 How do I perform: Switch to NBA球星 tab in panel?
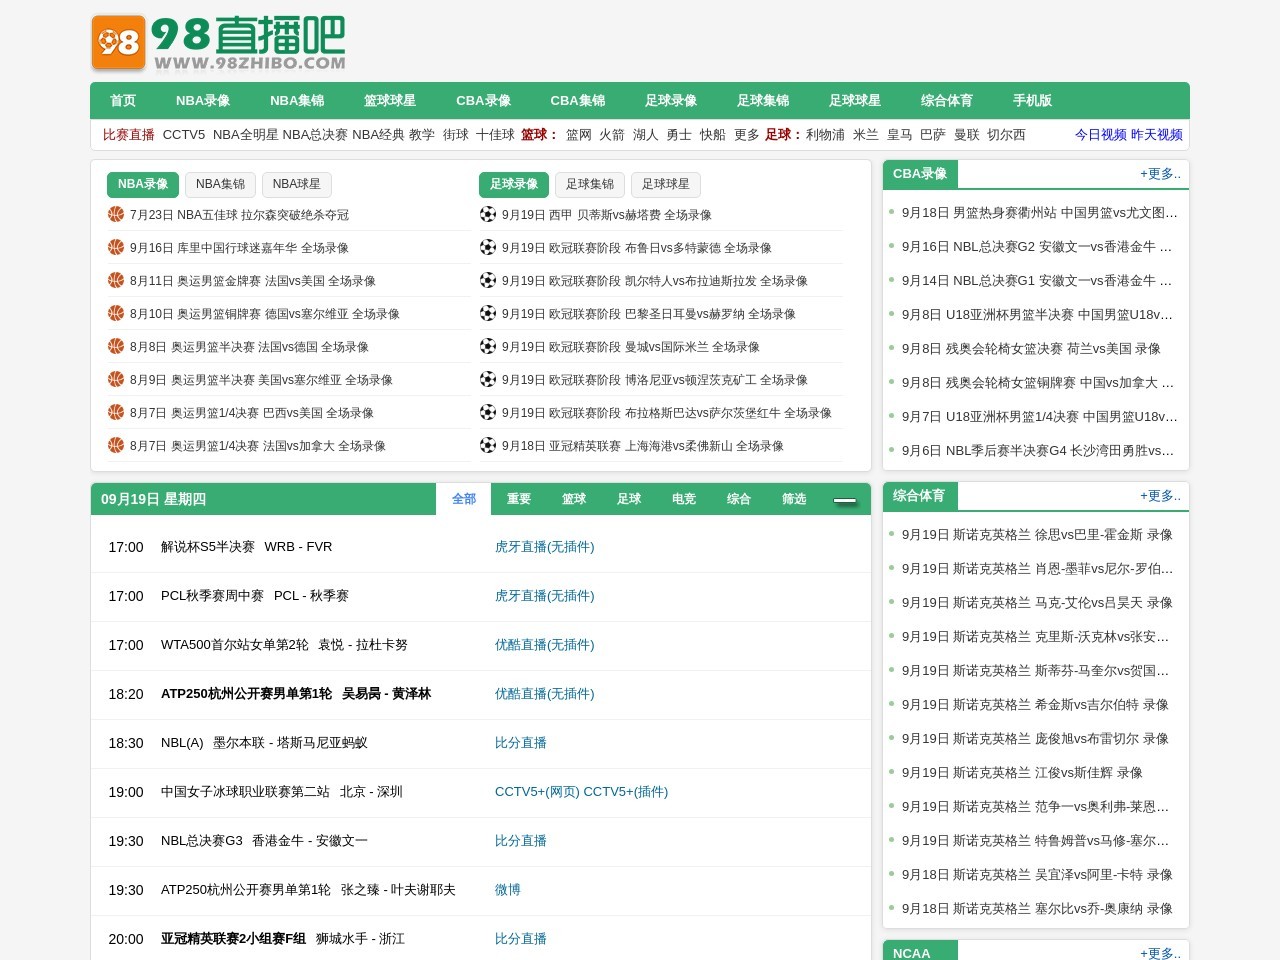pos(297,184)
